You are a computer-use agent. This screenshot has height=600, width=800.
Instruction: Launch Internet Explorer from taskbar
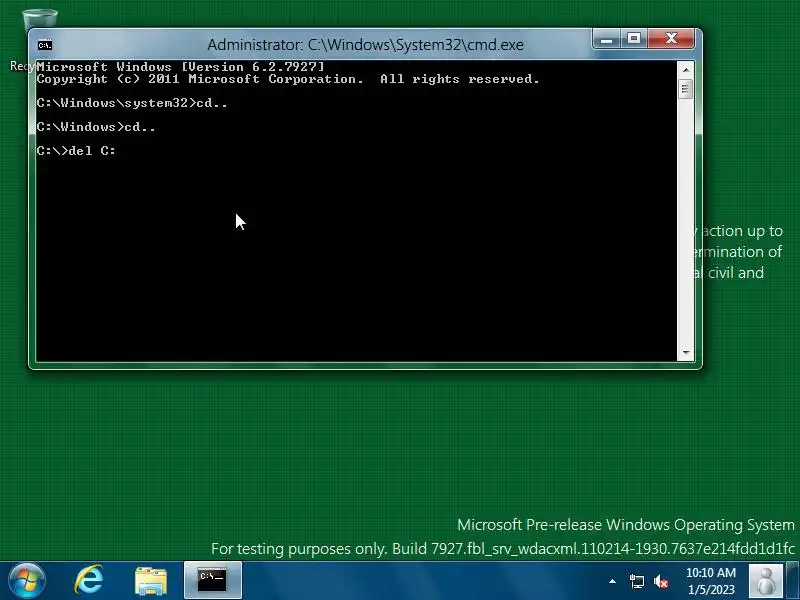(x=89, y=580)
